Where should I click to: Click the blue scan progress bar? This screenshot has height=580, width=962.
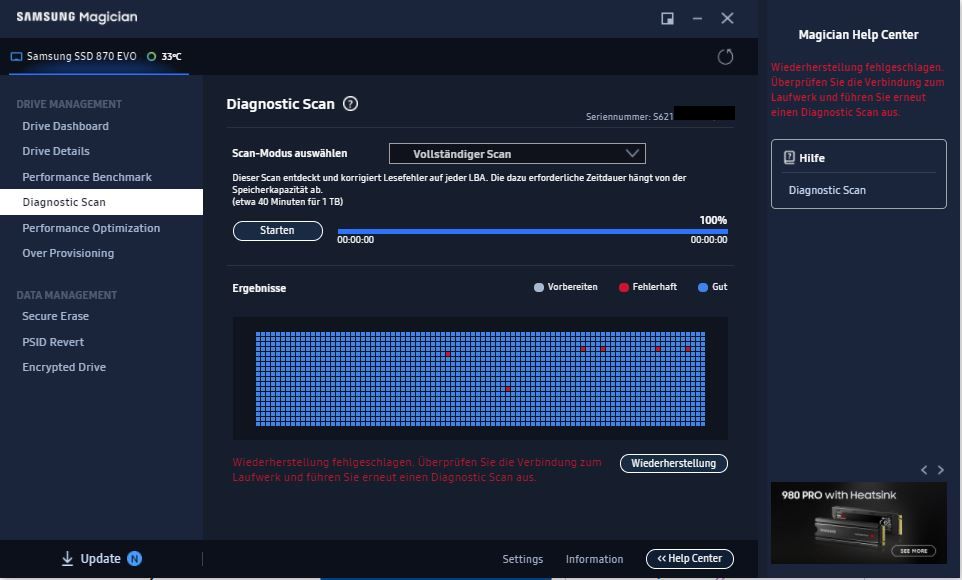point(533,231)
